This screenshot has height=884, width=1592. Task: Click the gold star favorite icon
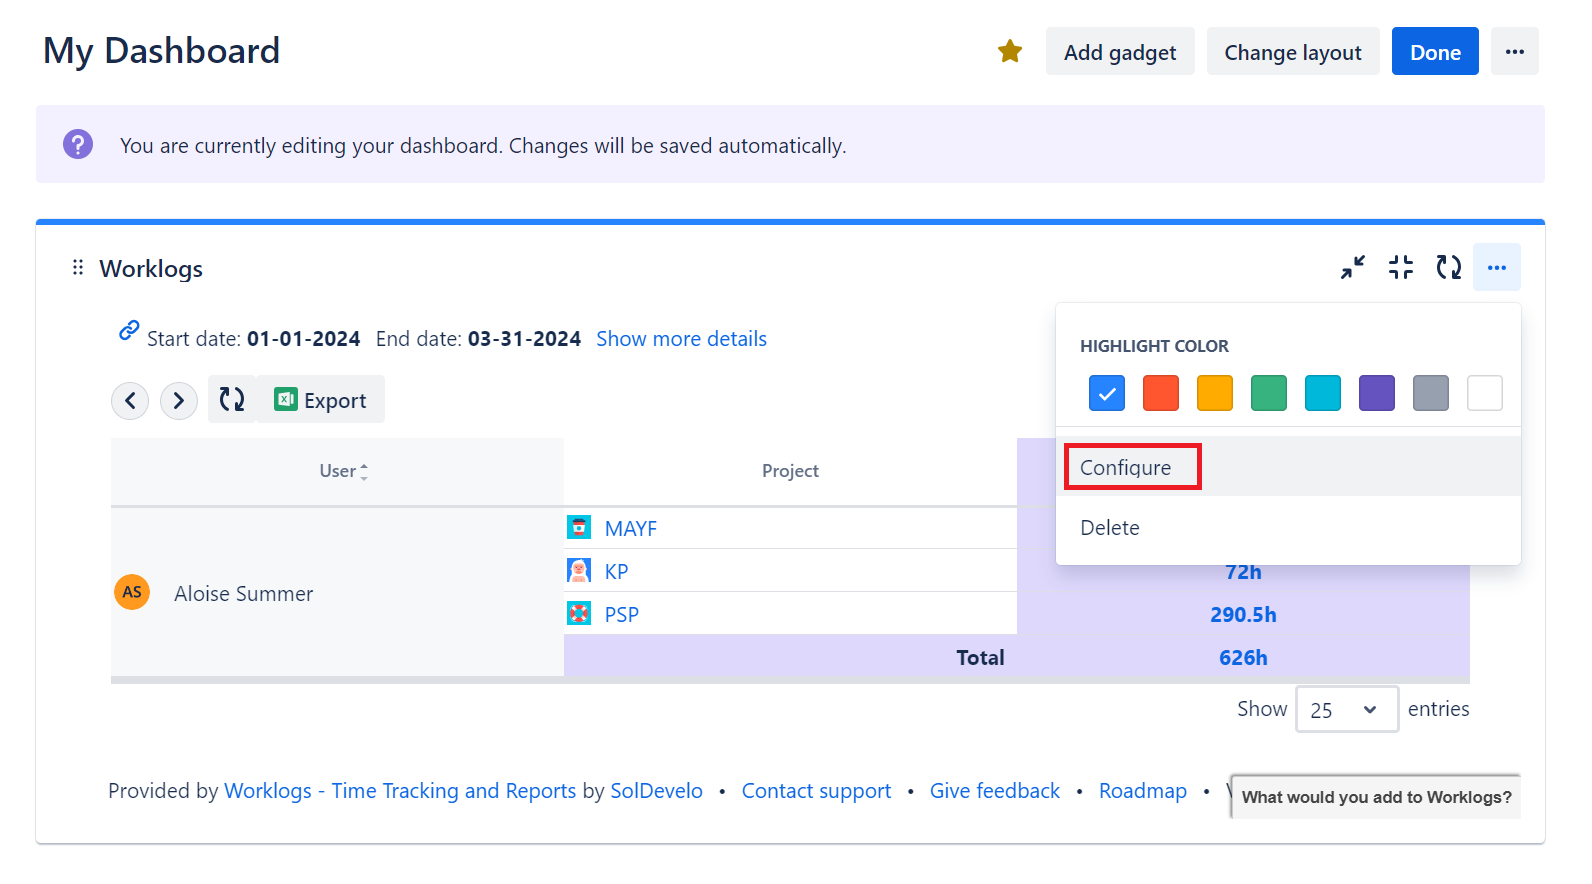(x=1010, y=51)
